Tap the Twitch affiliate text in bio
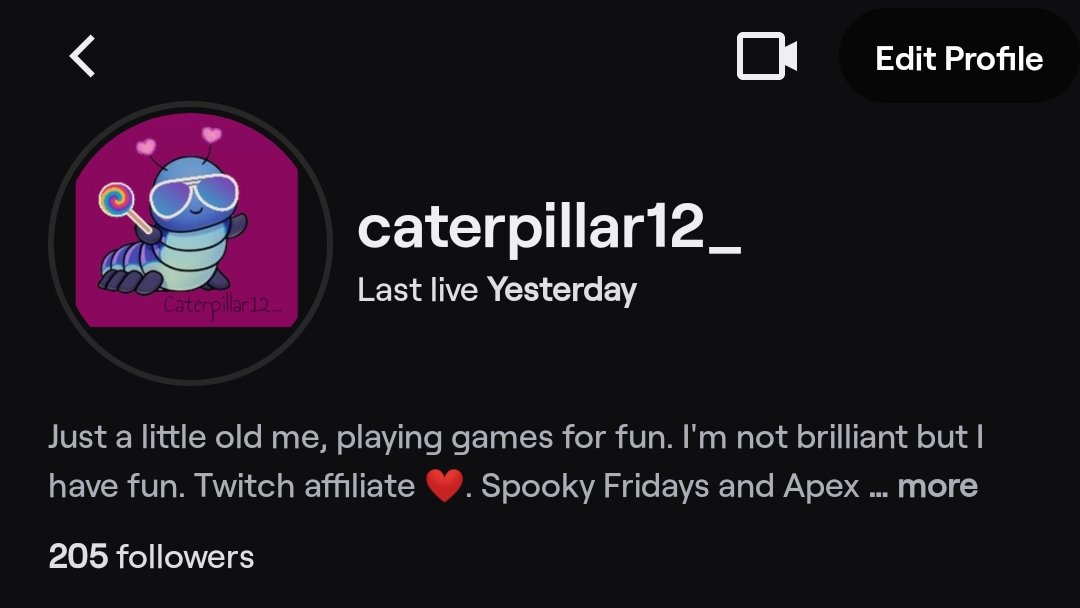1080x608 pixels. [x=305, y=486]
